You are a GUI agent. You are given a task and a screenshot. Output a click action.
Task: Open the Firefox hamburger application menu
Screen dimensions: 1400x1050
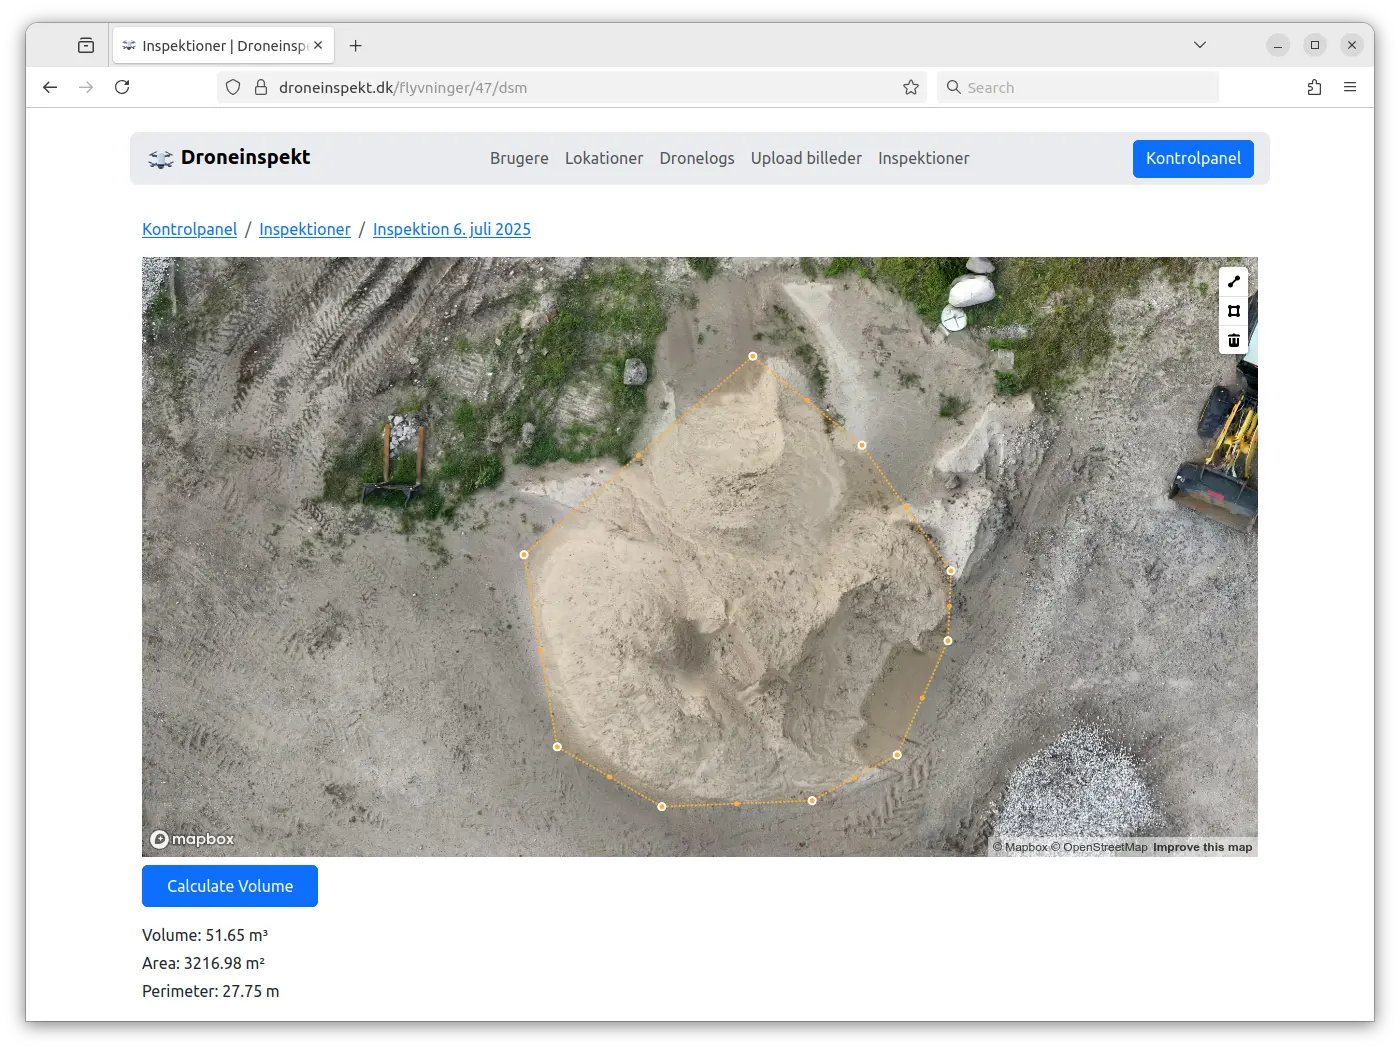[1349, 88]
